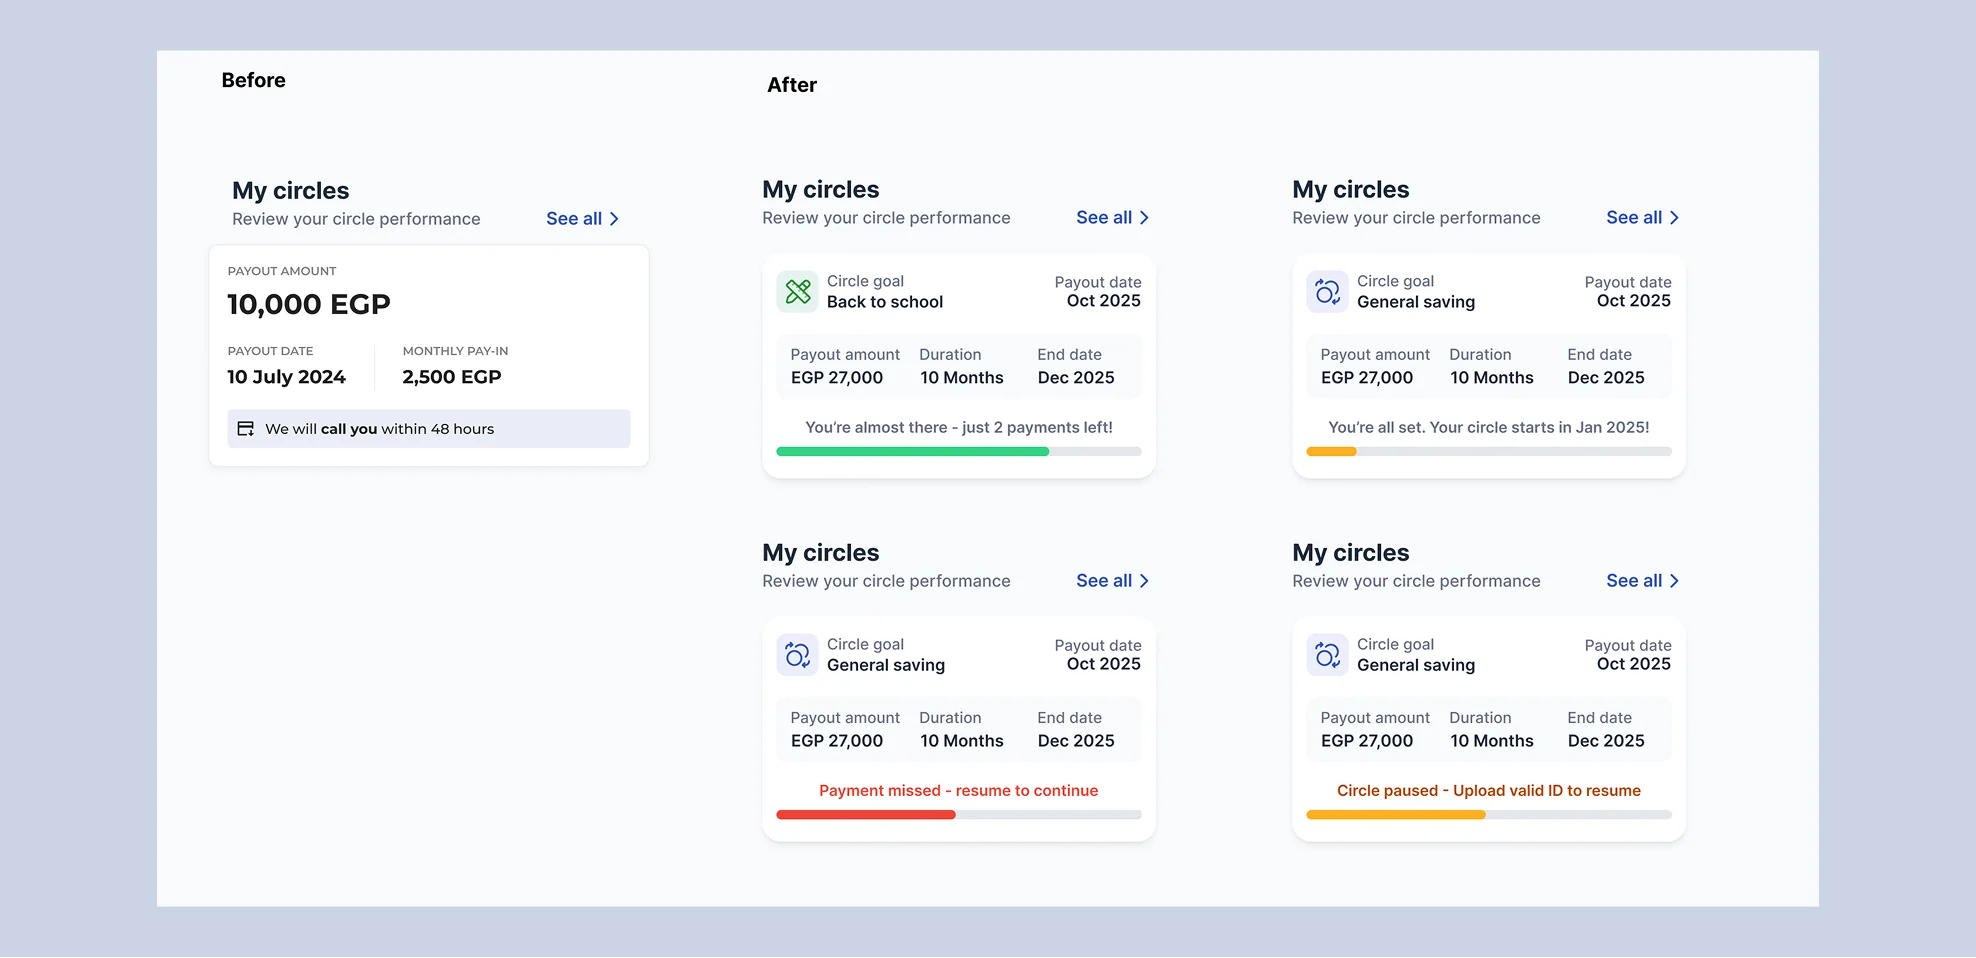
Task: Click 'You're all set. Your circle starts in Jan 2025!'
Action: point(1489,428)
